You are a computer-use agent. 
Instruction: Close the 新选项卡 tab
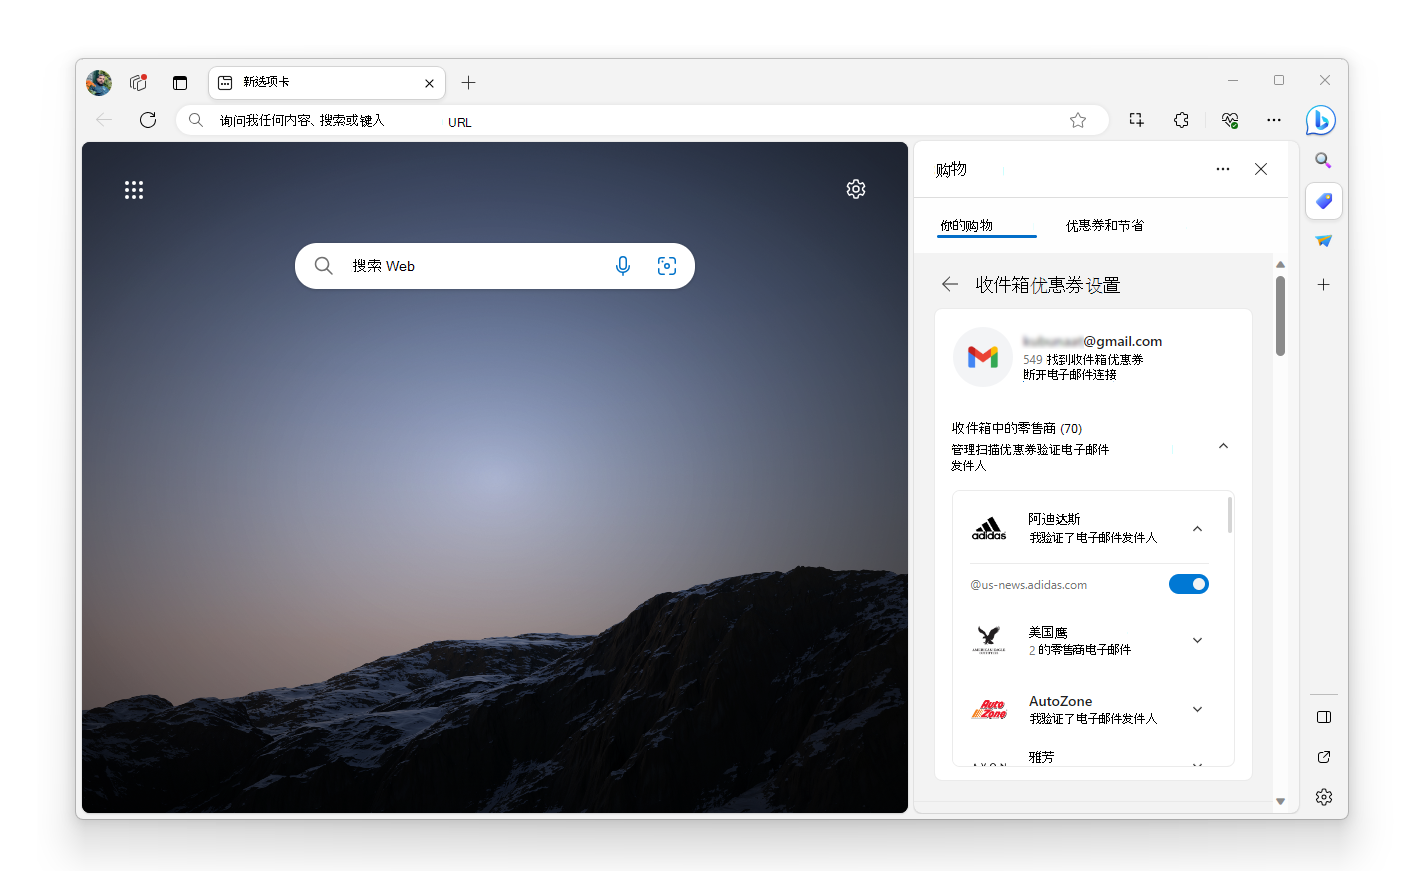(x=429, y=83)
